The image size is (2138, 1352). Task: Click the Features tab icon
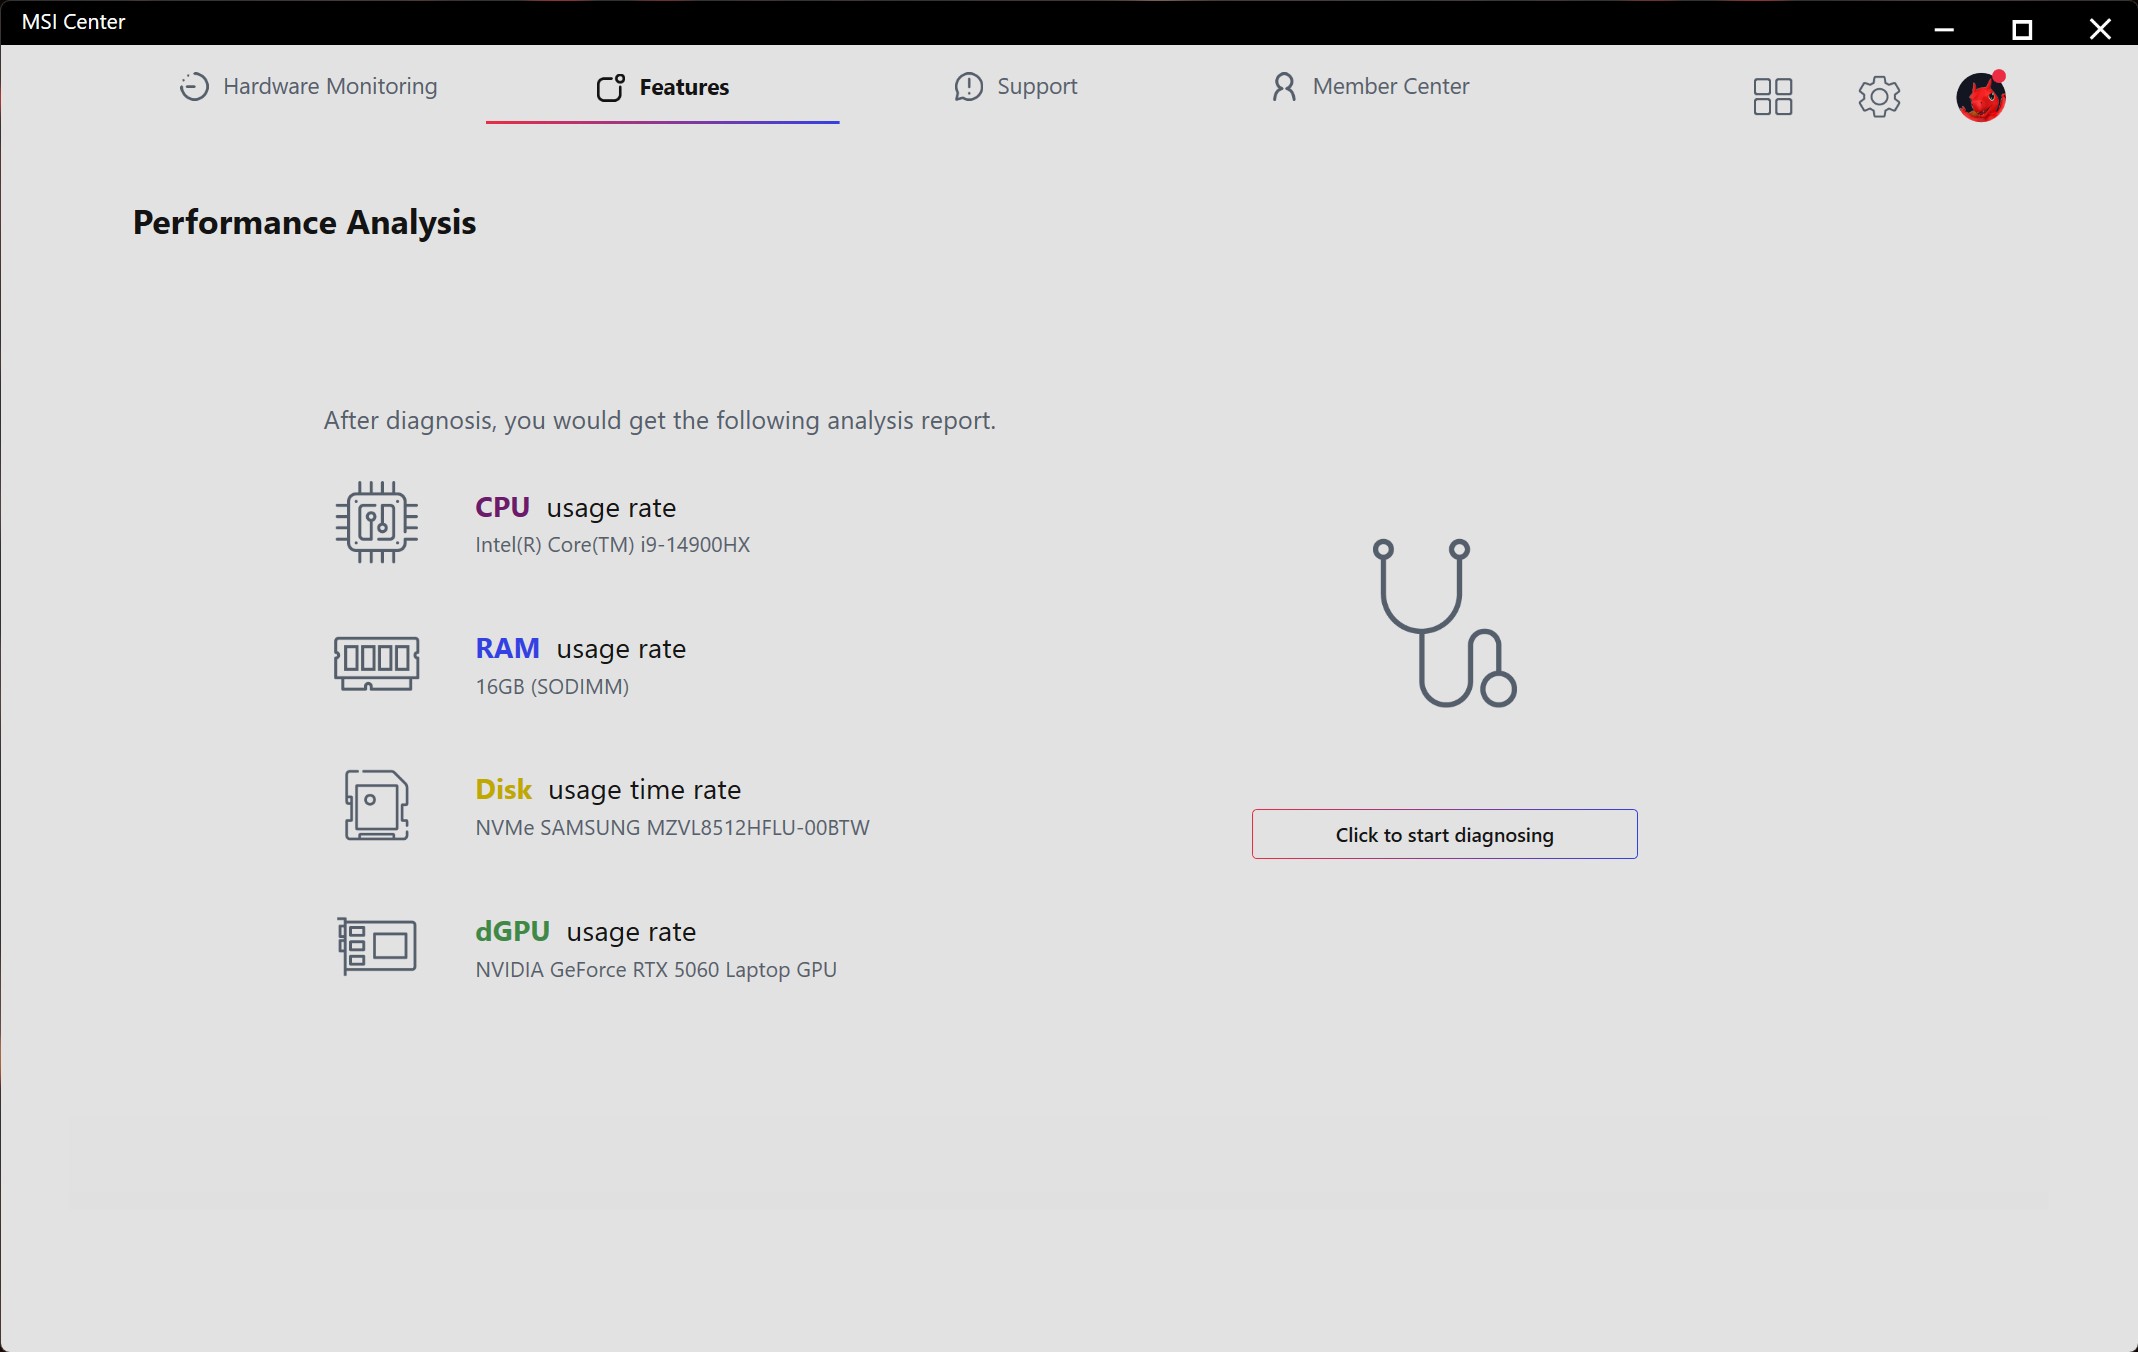[x=611, y=88]
